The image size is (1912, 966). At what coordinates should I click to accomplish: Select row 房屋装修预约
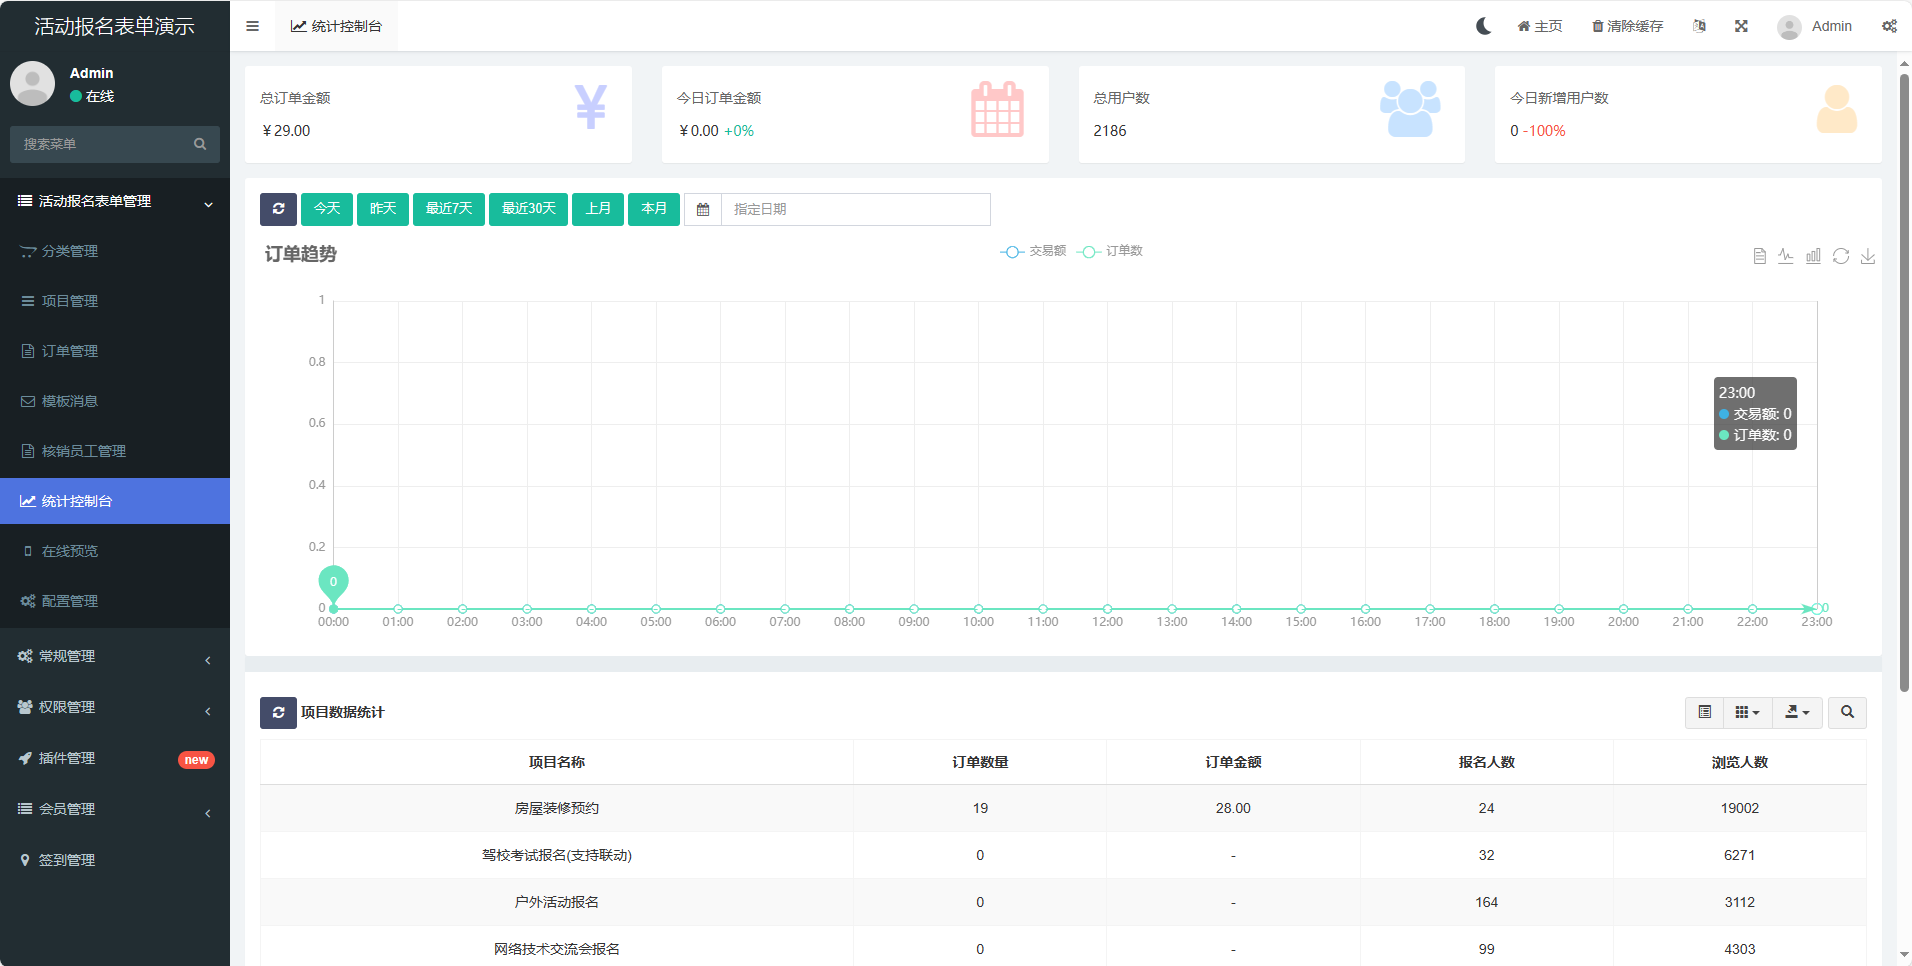tap(1063, 808)
